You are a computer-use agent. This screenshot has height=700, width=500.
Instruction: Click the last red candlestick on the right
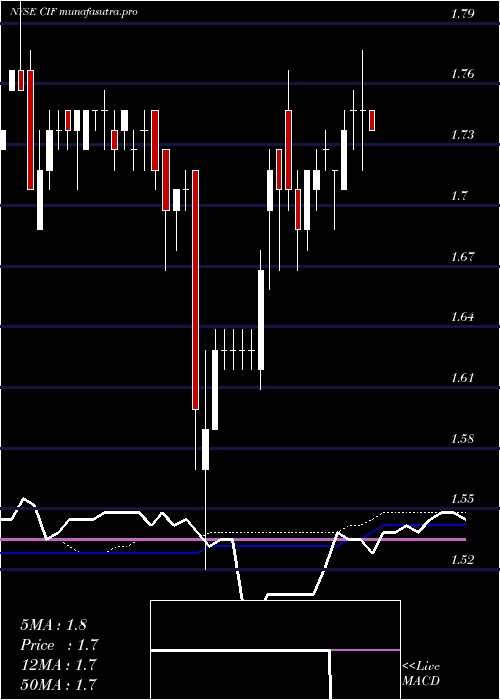click(372, 120)
